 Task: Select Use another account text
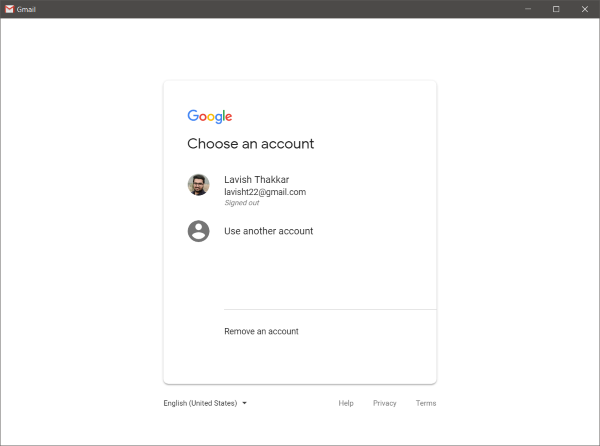[x=268, y=231]
